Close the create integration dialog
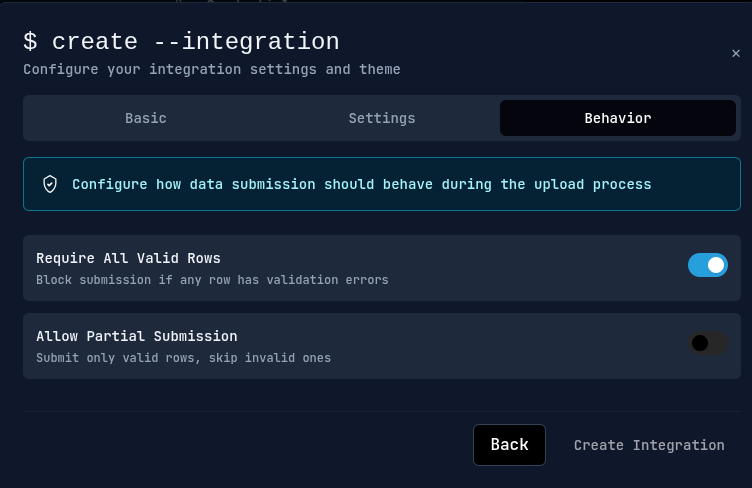 (736, 54)
